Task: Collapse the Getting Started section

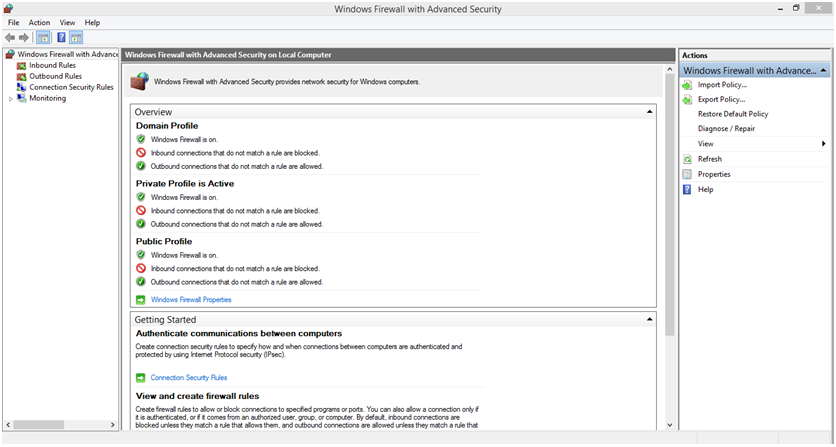Action: tap(650, 319)
